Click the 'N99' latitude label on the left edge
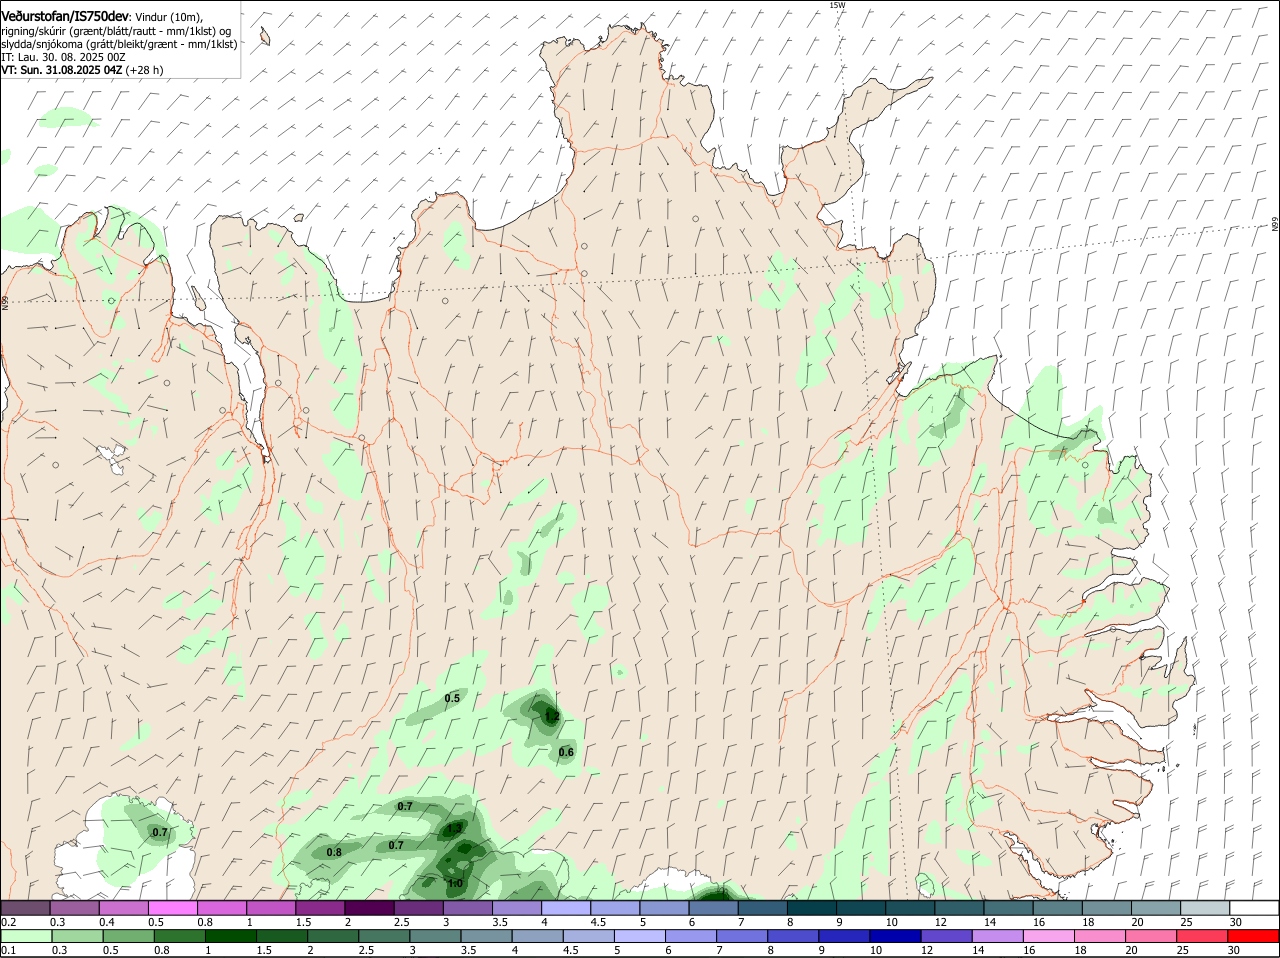 pyautogui.click(x=5, y=302)
